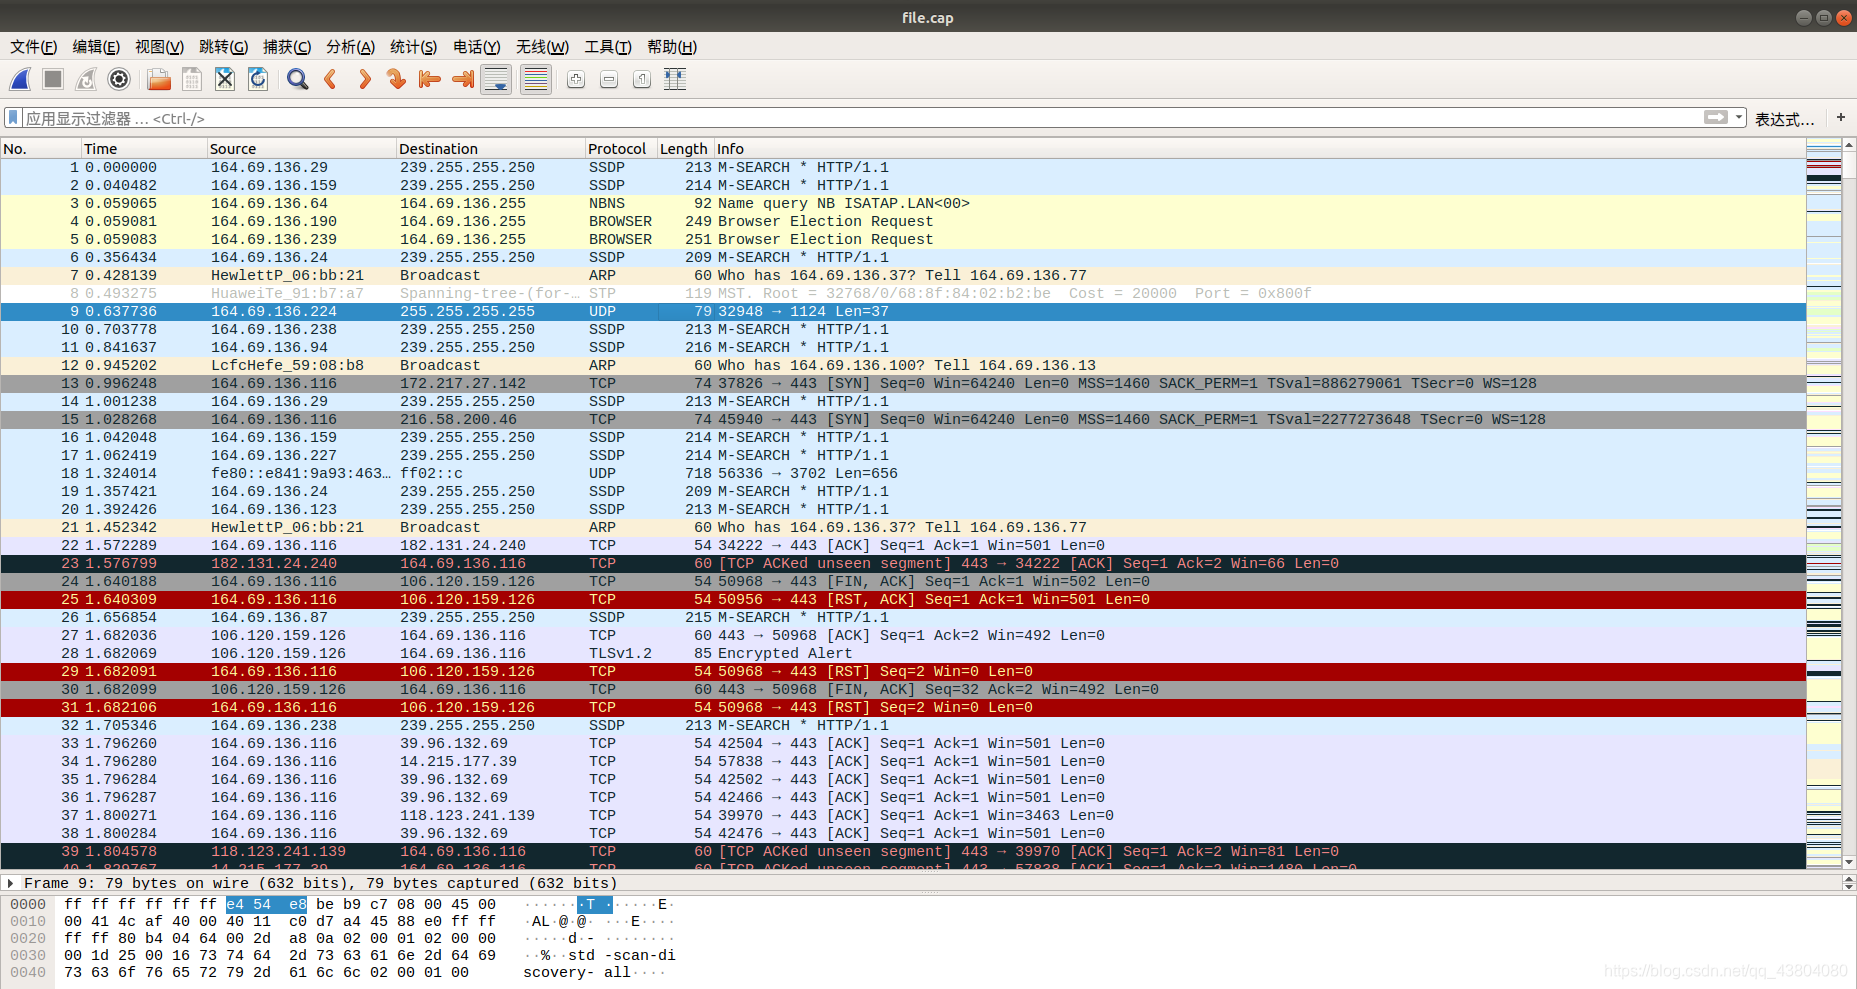Expand the Frame 9 details tree
The height and width of the screenshot is (989, 1857).
point(11,883)
